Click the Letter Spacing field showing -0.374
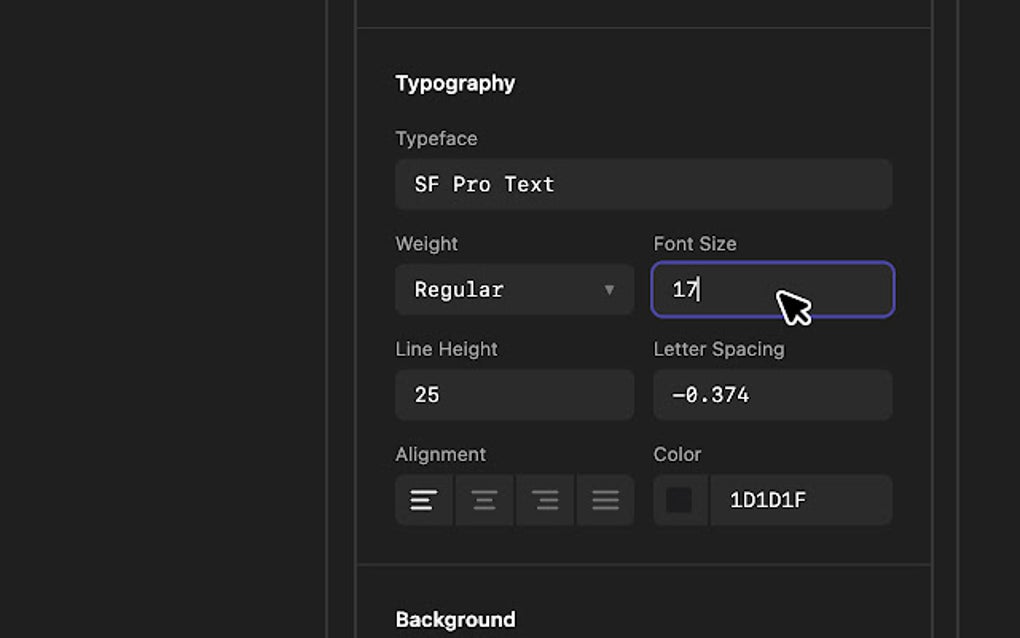Screen dimensions: 1020x638 772,395
